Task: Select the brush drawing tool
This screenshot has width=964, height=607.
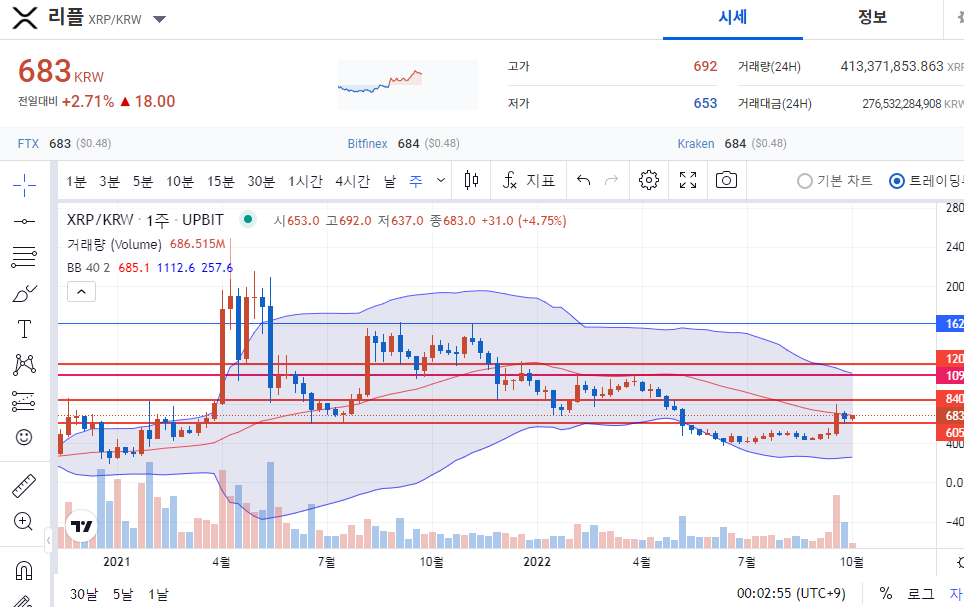Action: point(24,293)
